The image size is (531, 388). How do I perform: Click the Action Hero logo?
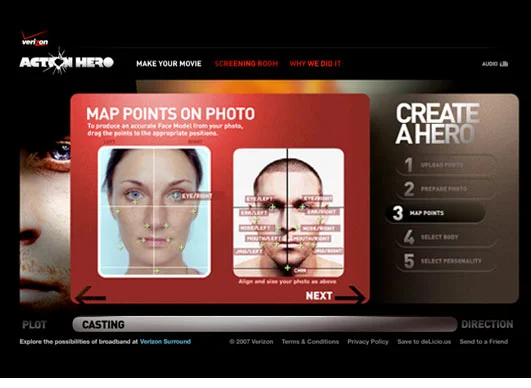(66, 62)
